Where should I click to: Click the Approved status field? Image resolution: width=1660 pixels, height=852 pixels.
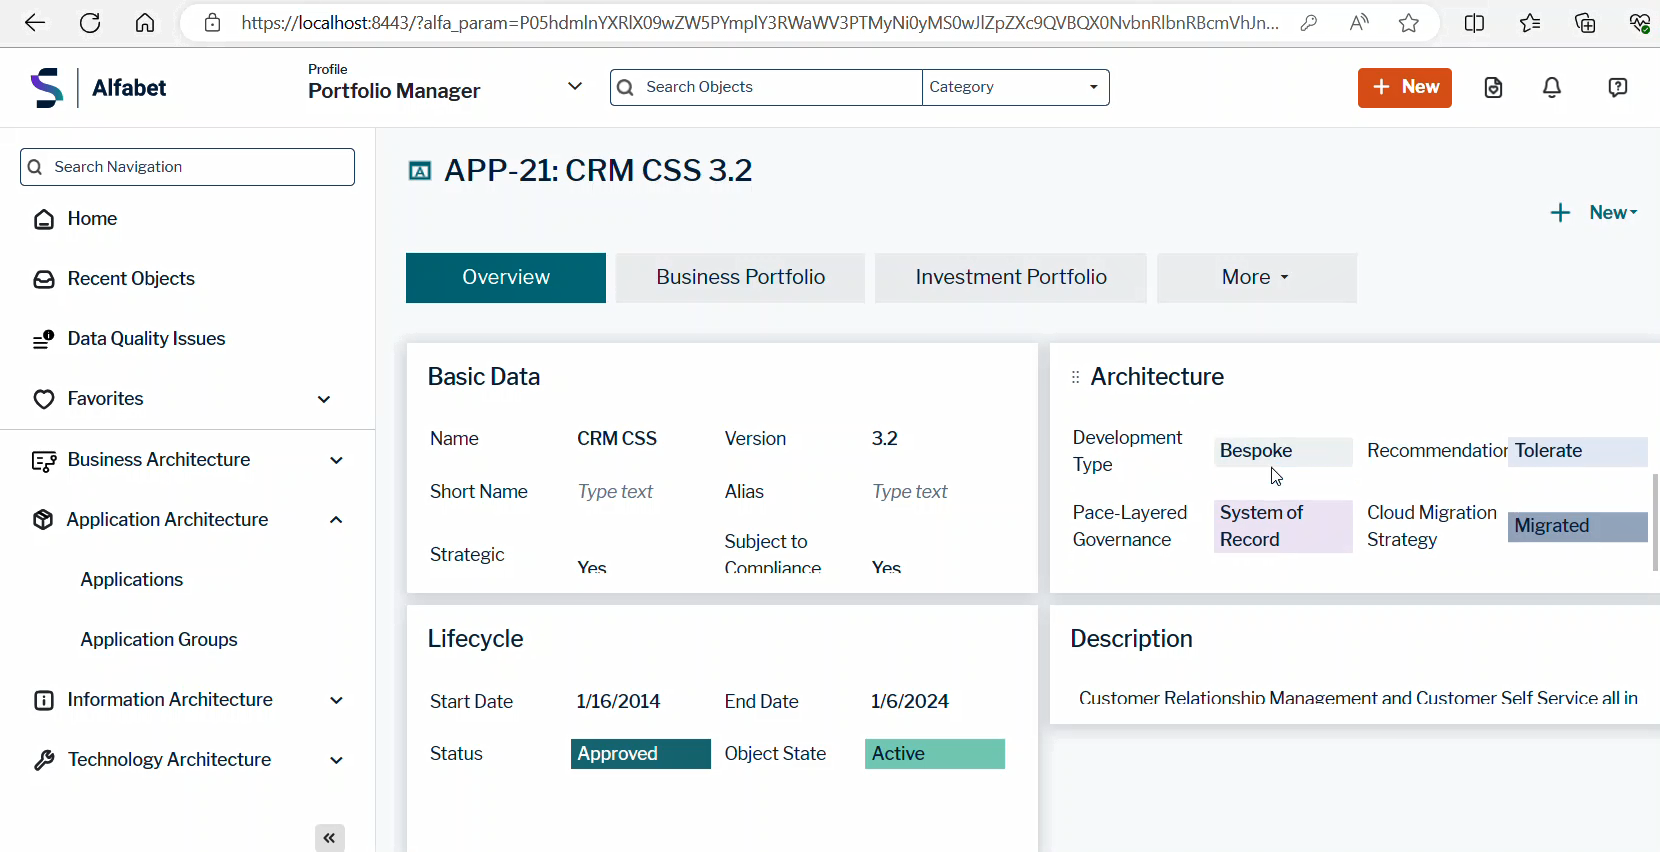coord(640,754)
